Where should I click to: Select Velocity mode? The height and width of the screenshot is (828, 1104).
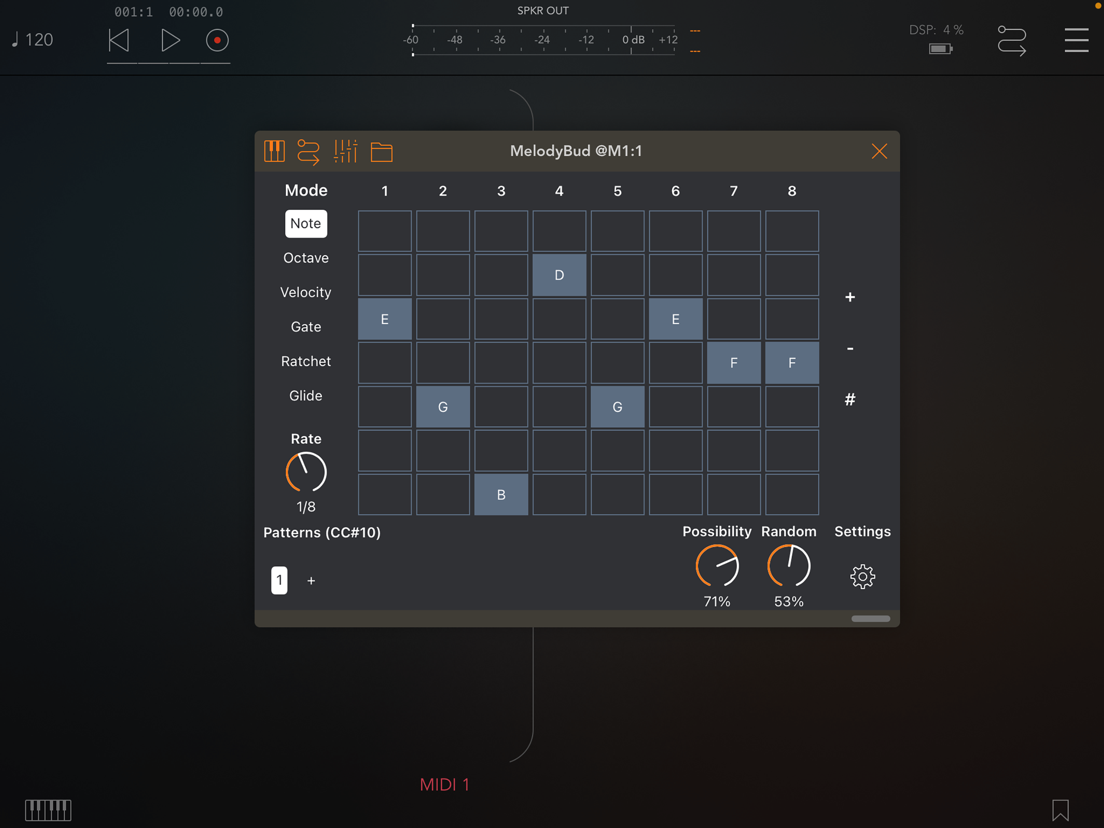click(x=306, y=292)
